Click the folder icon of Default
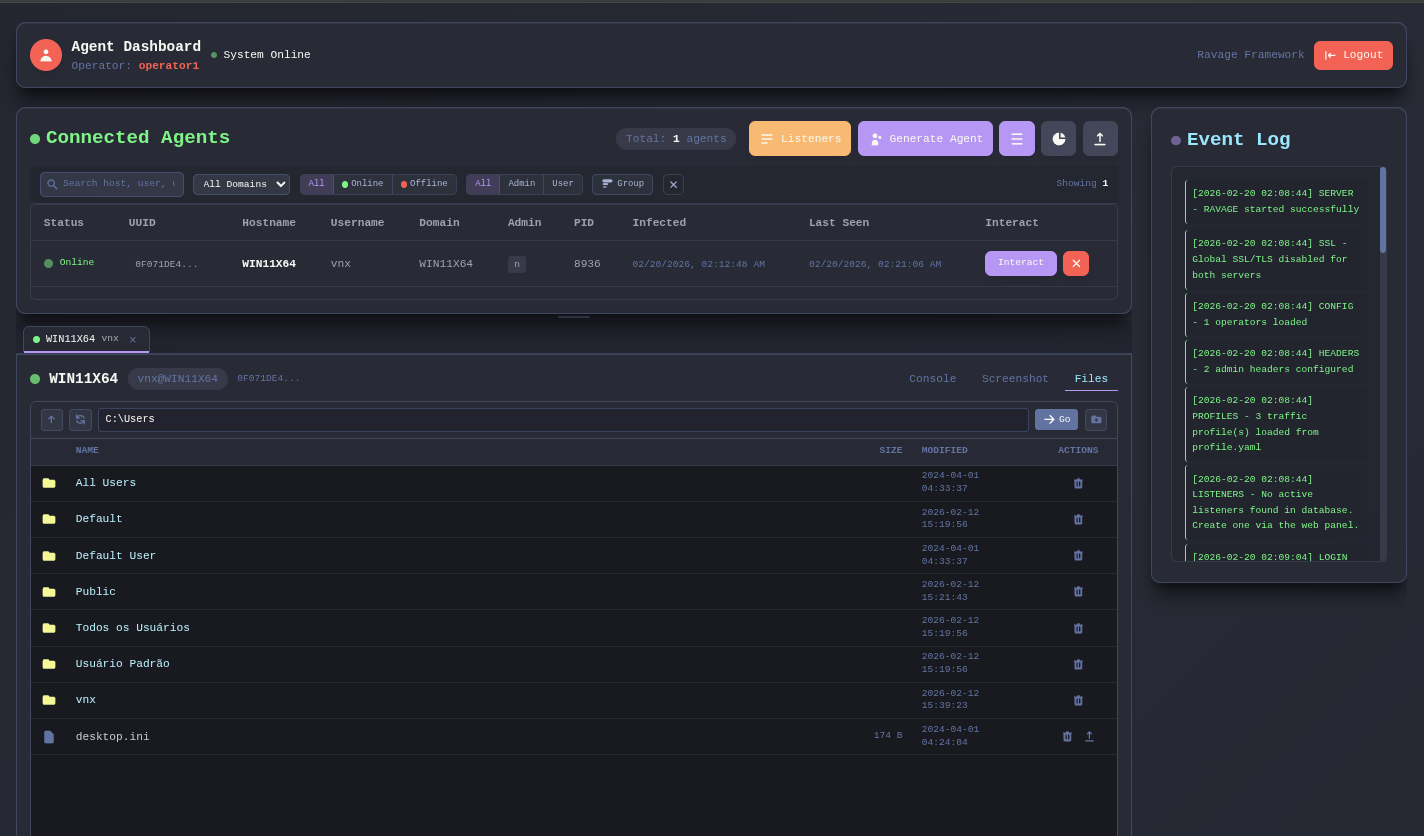The width and height of the screenshot is (1424, 836). point(49,519)
